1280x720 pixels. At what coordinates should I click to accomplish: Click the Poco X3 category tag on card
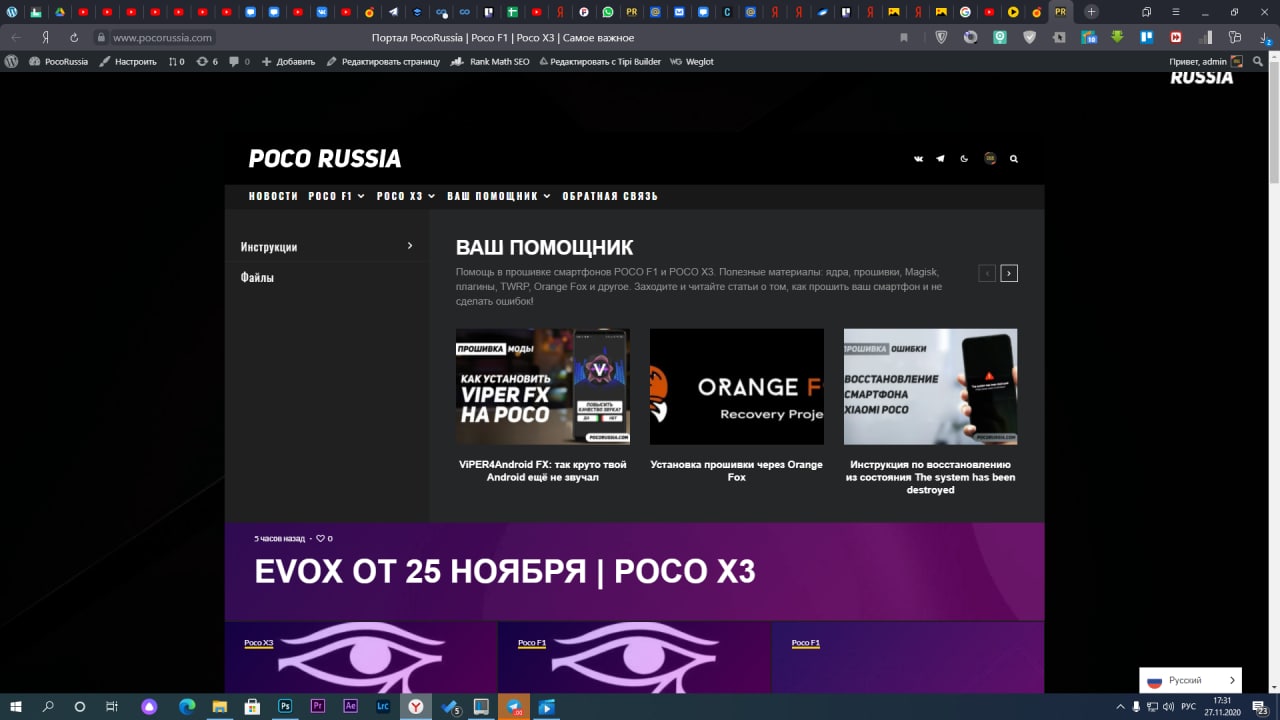coord(259,643)
